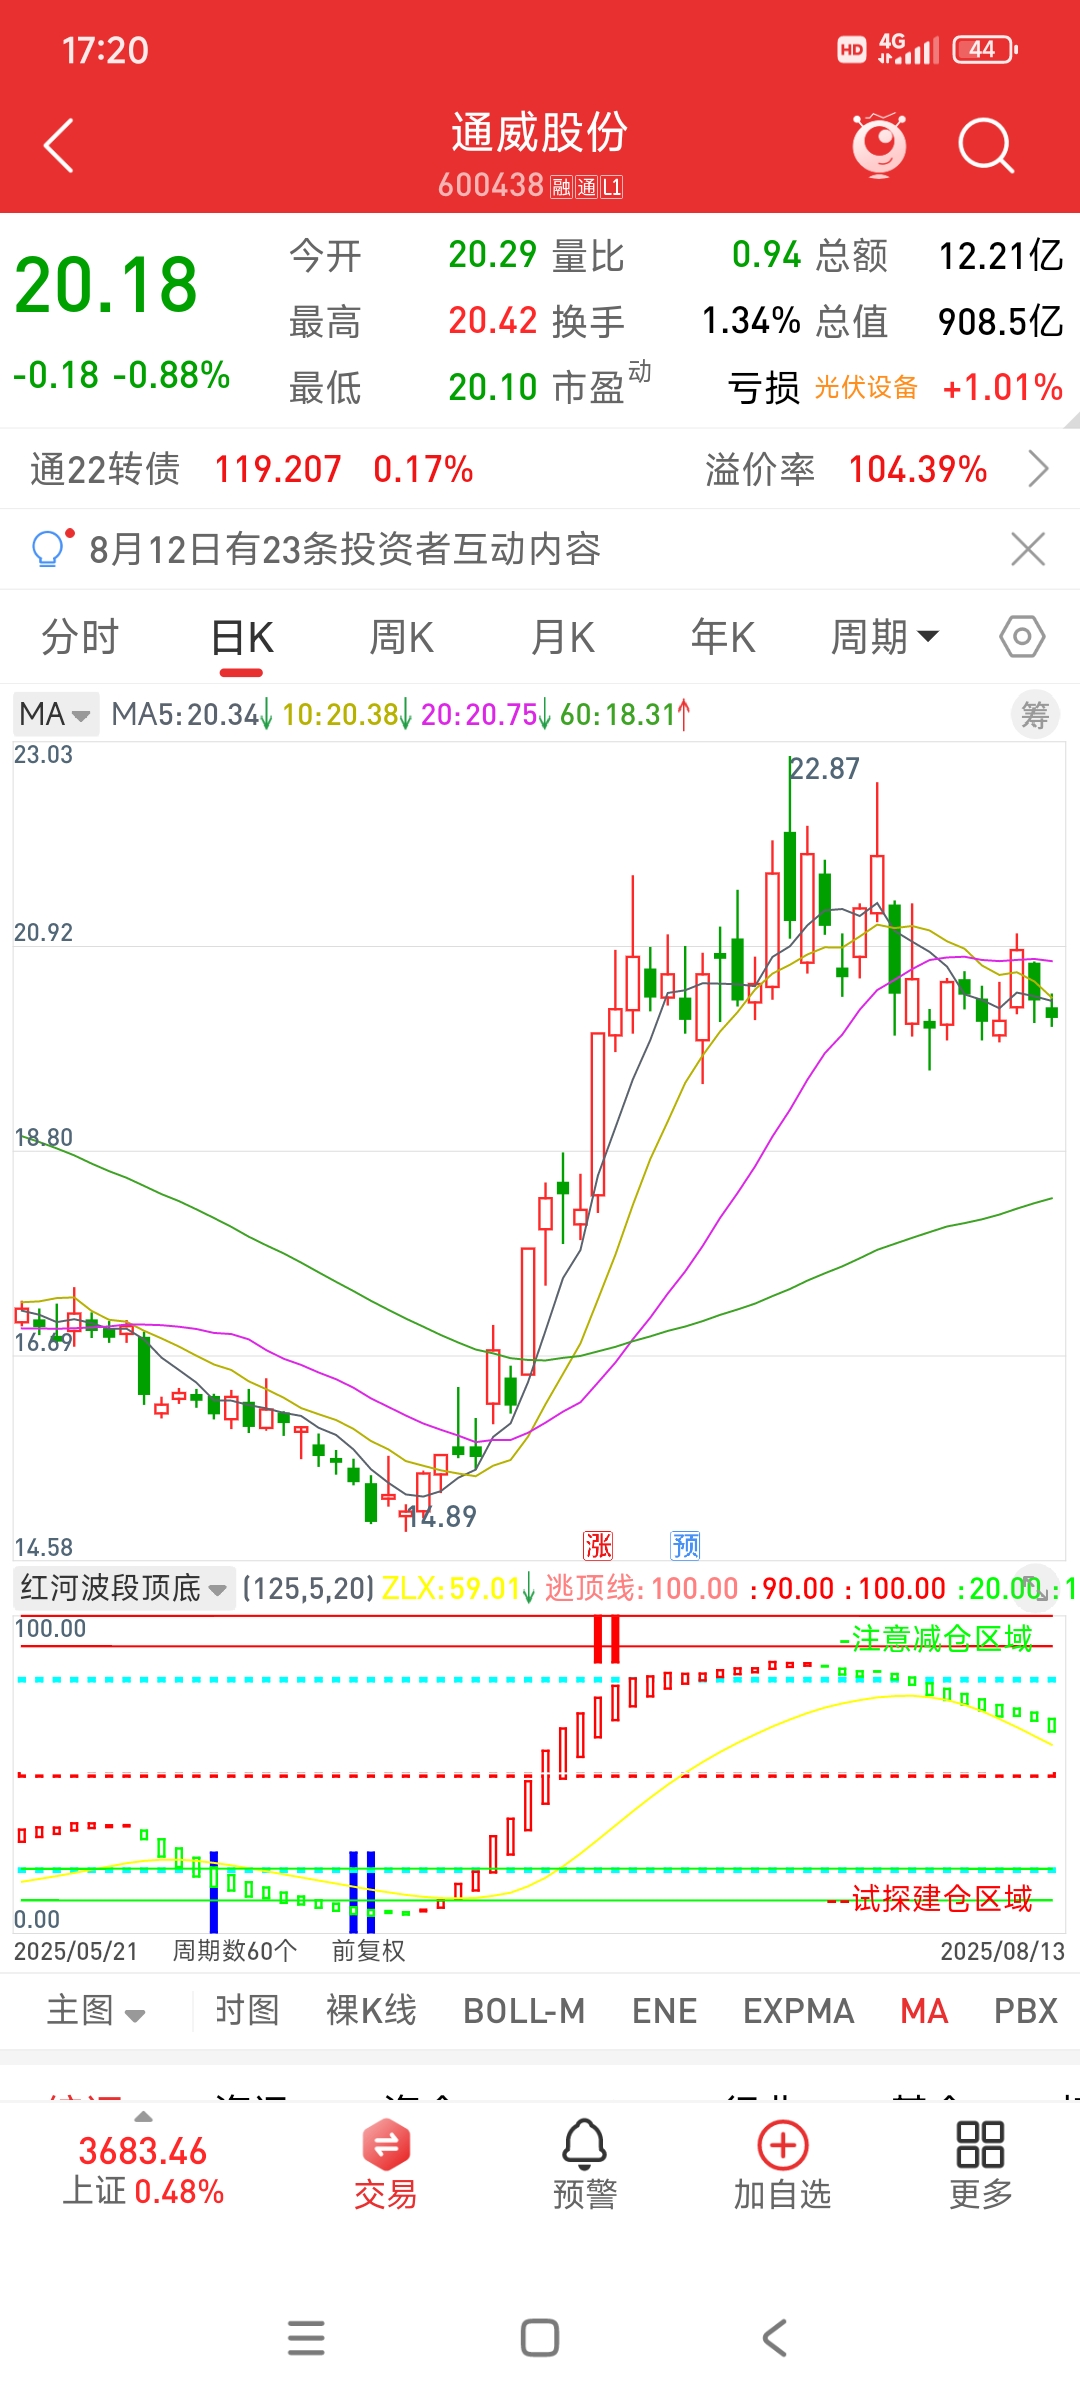Screen dimensions: 1080x2400
Task: Open the 交易 trade icon
Action: pyautogui.click(x=385, y=2165)
